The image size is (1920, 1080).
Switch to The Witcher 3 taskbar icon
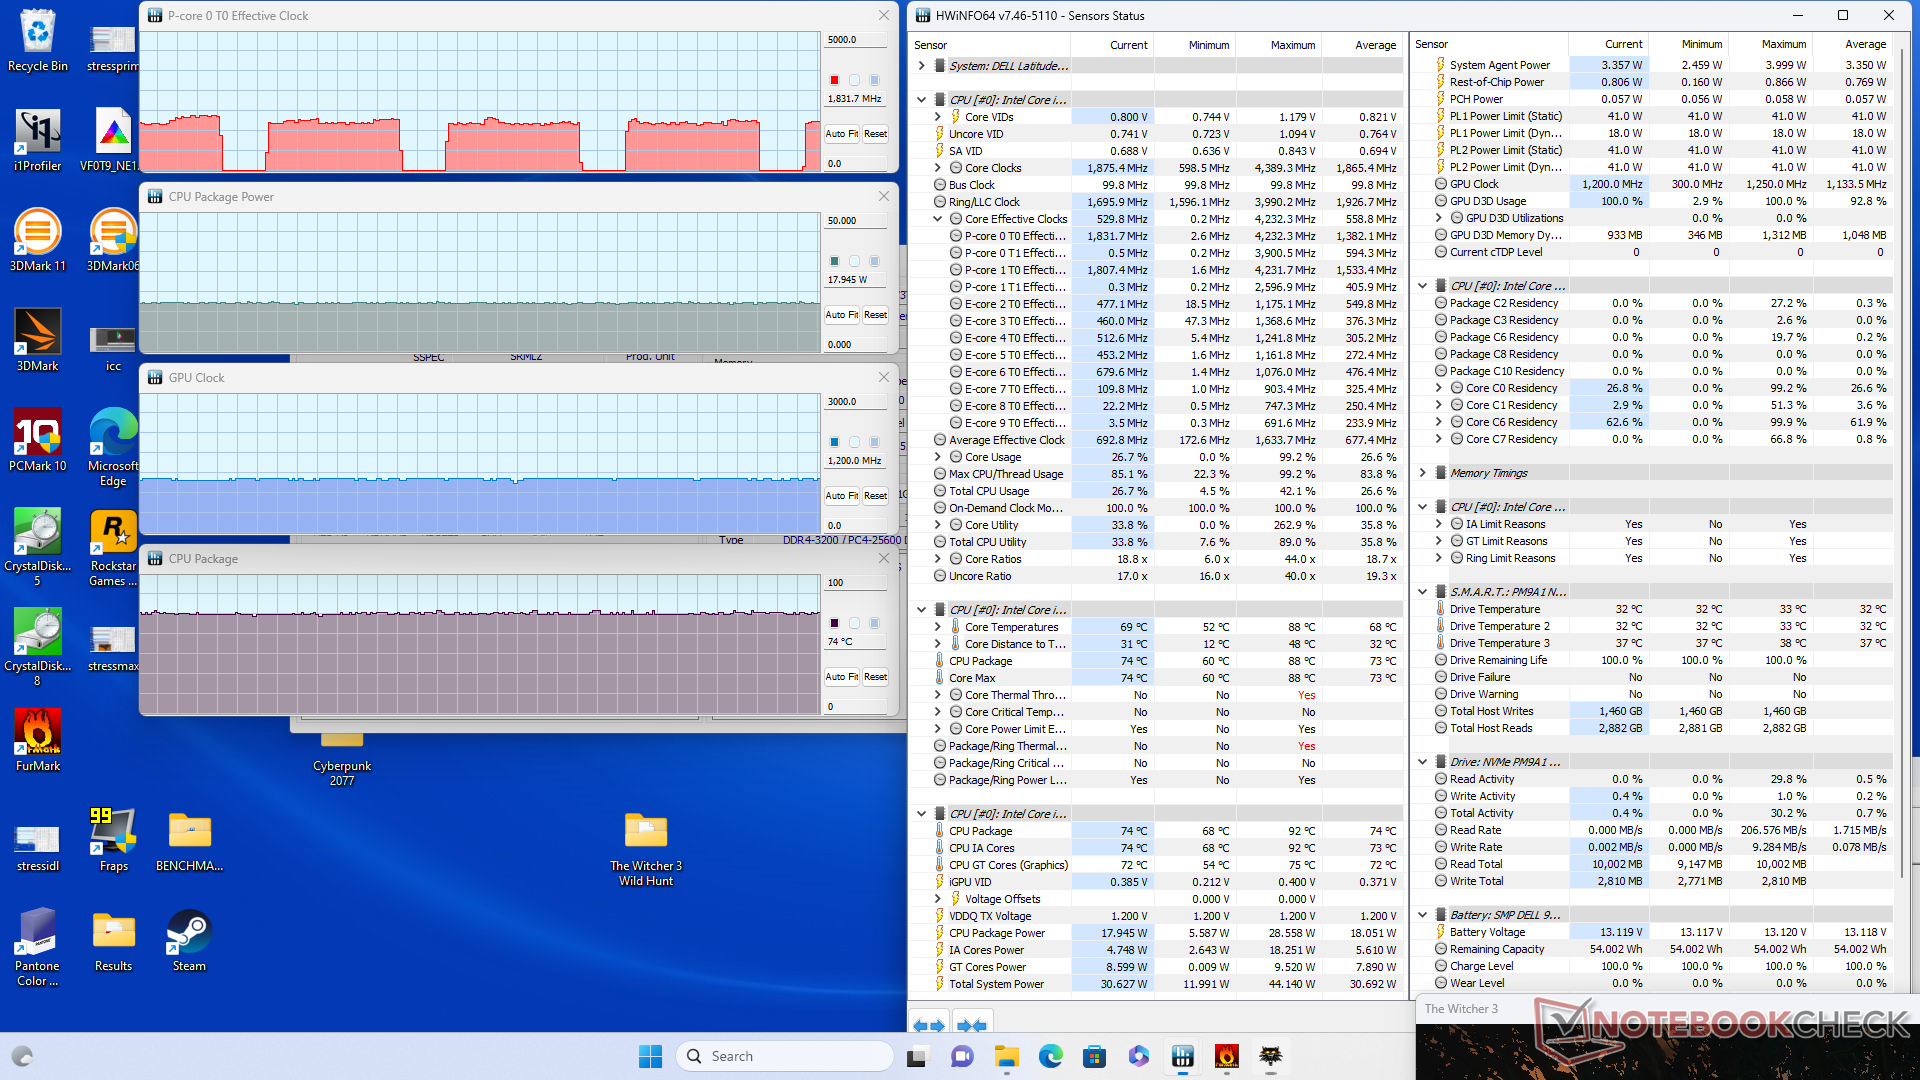[x=1271, y=1056]
